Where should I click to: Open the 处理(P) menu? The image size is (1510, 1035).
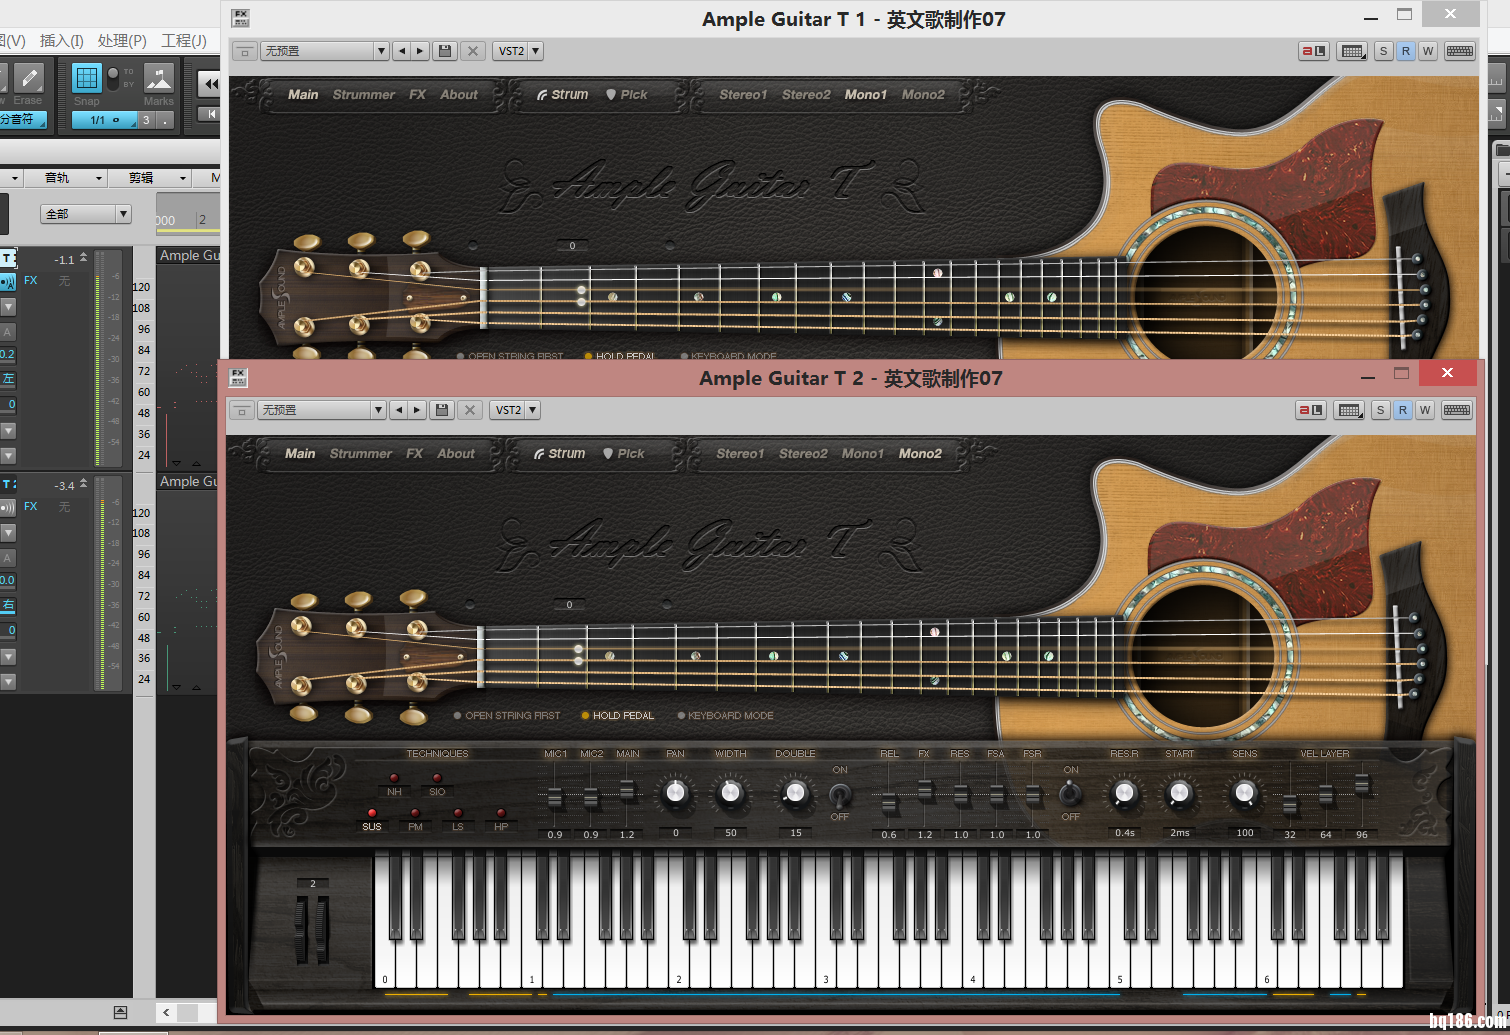click(122, 41)
